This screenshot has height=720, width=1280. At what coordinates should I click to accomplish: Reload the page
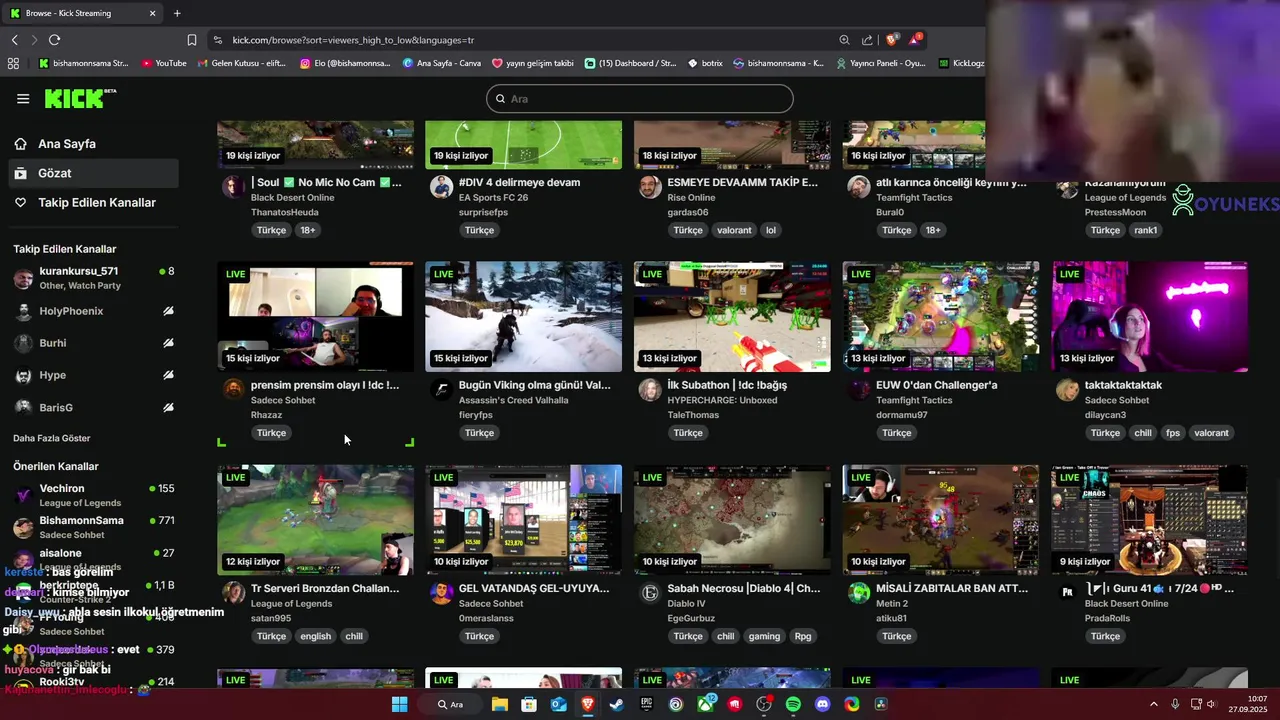[54, 40]
